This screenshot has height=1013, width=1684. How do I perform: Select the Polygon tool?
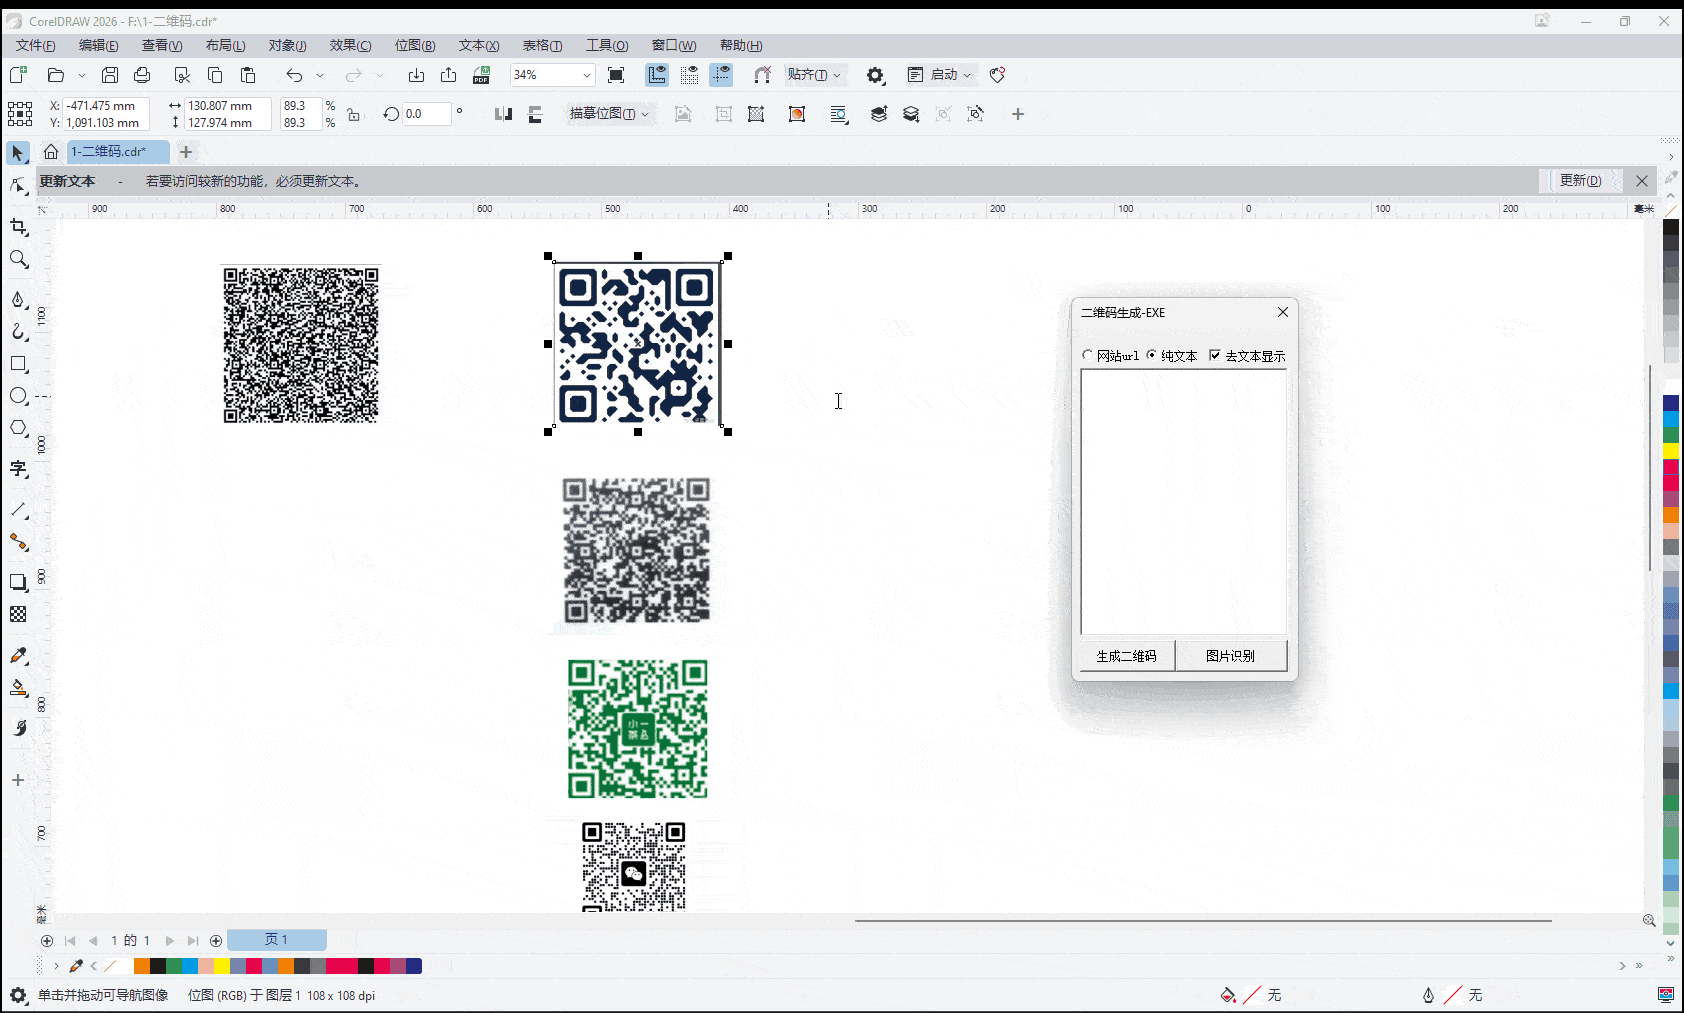point(18,428)
